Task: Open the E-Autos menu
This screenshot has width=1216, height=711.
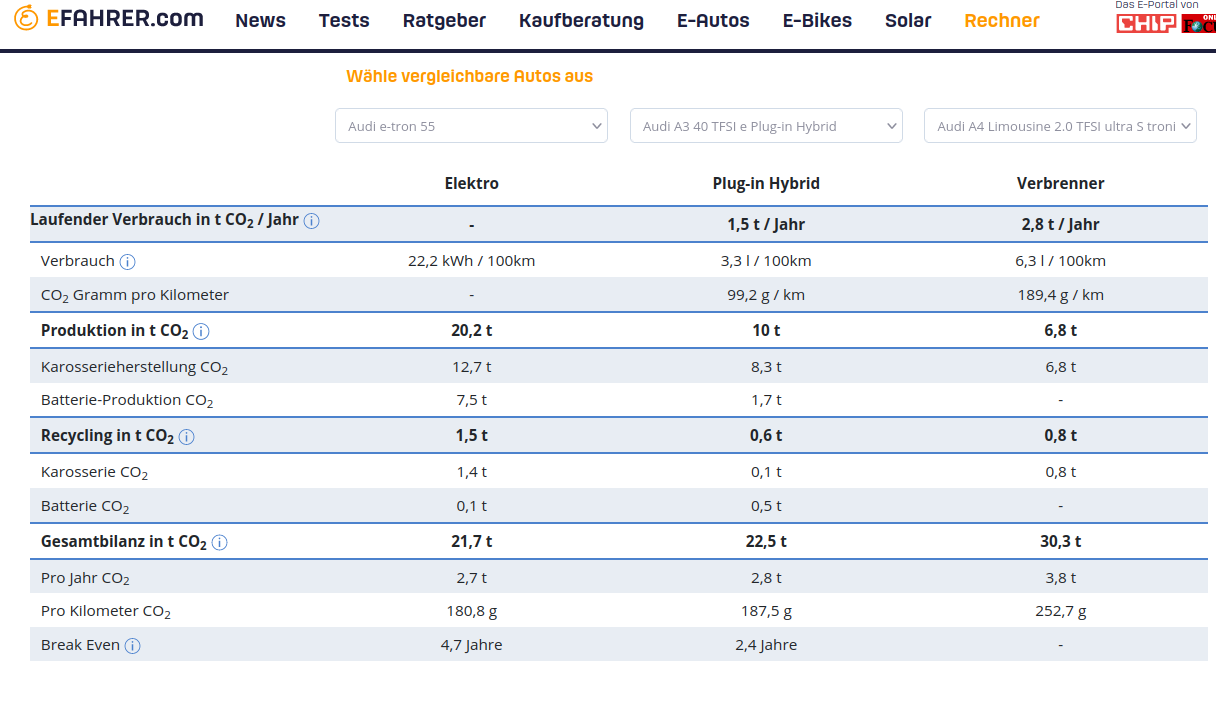Action: [713, 21]
